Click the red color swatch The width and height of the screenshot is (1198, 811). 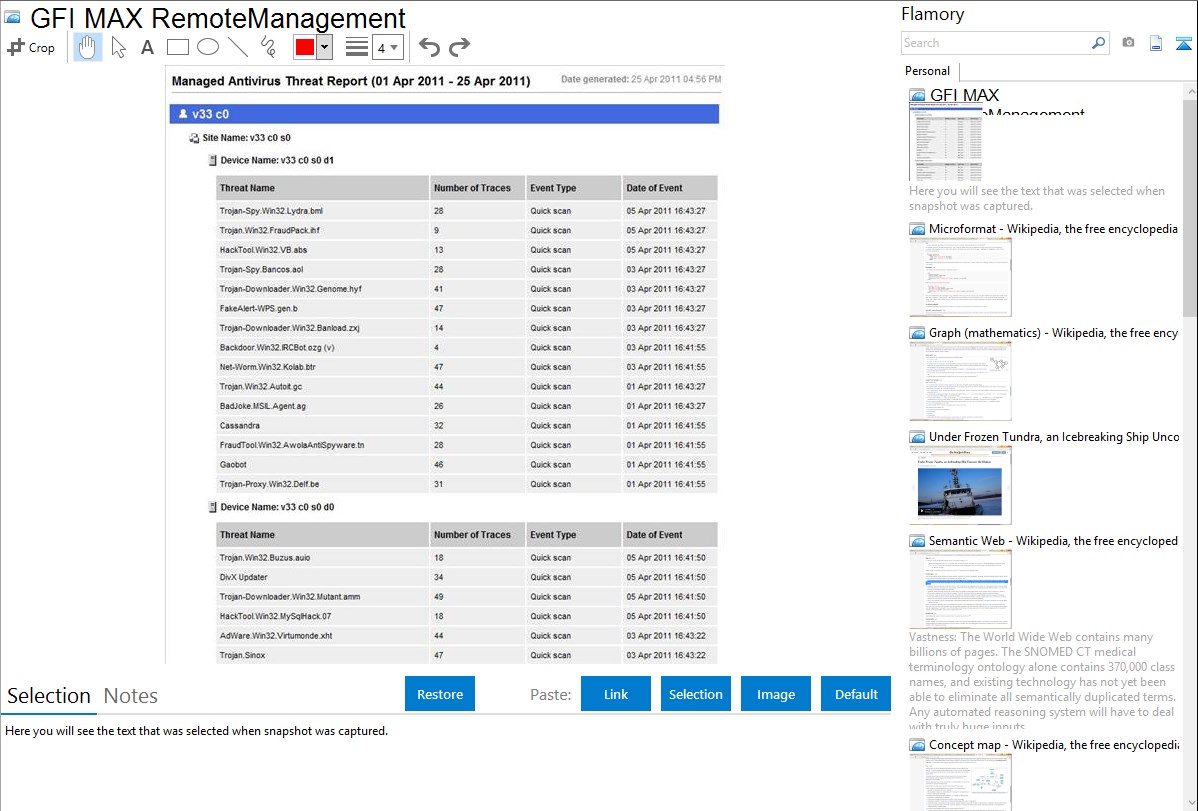point(305,47)
